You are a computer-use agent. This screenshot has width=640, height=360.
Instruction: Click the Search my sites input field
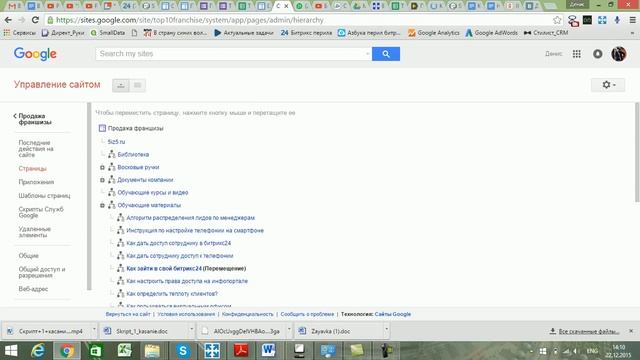[233, 54]
